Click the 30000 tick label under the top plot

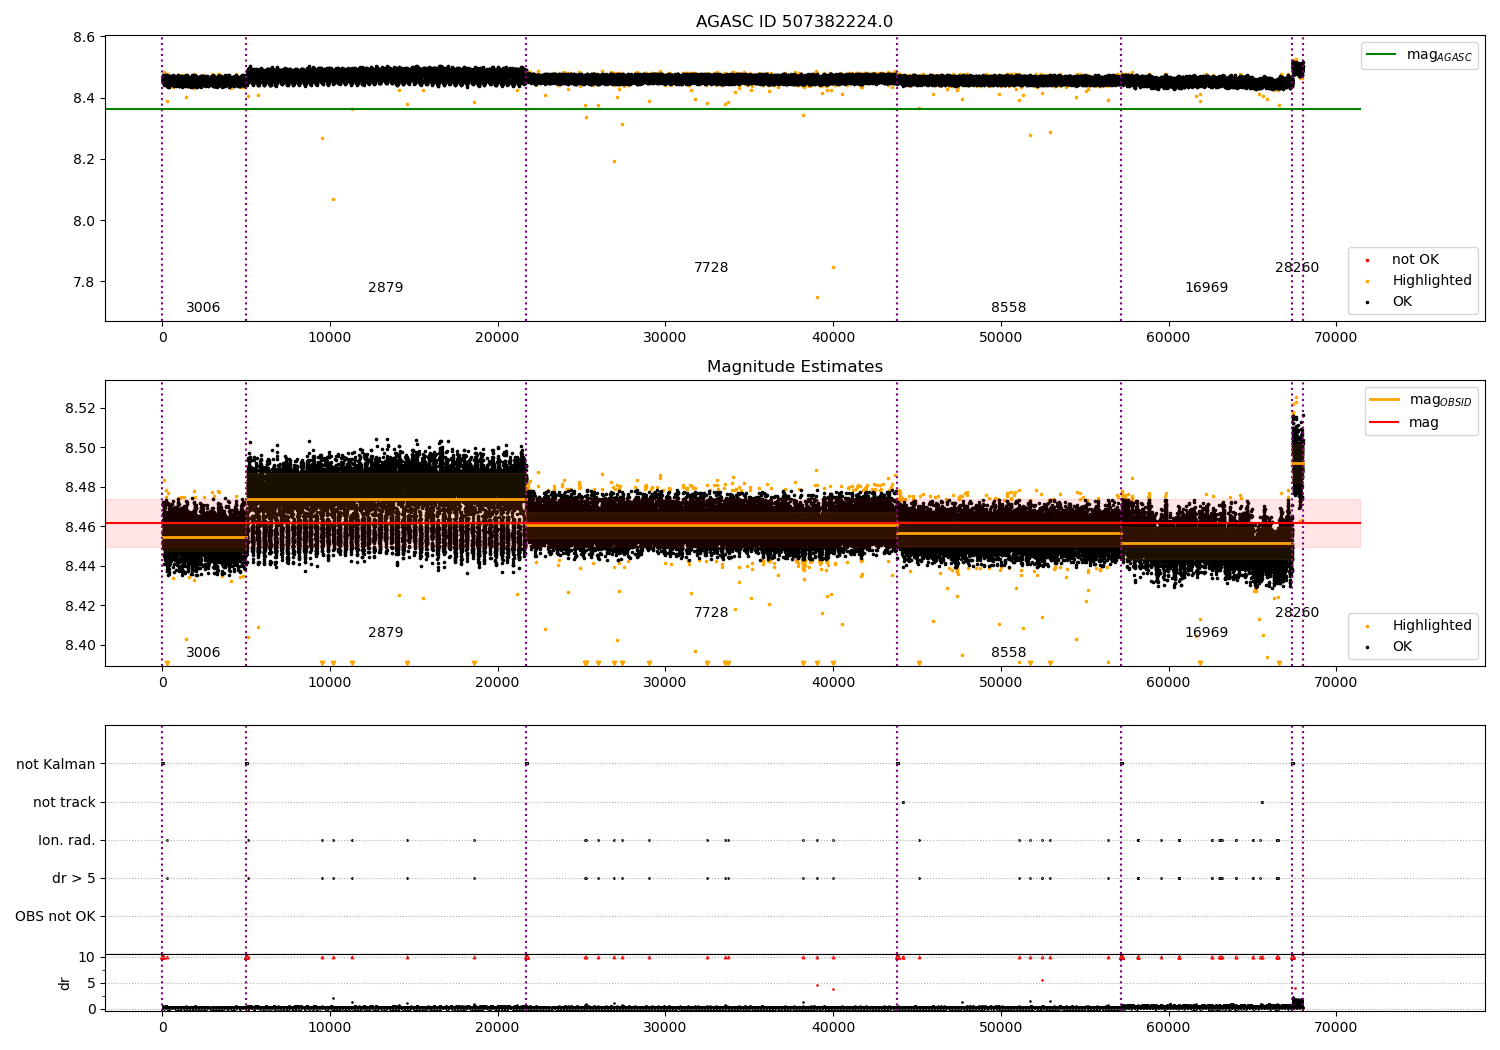[x=665, y=338]
